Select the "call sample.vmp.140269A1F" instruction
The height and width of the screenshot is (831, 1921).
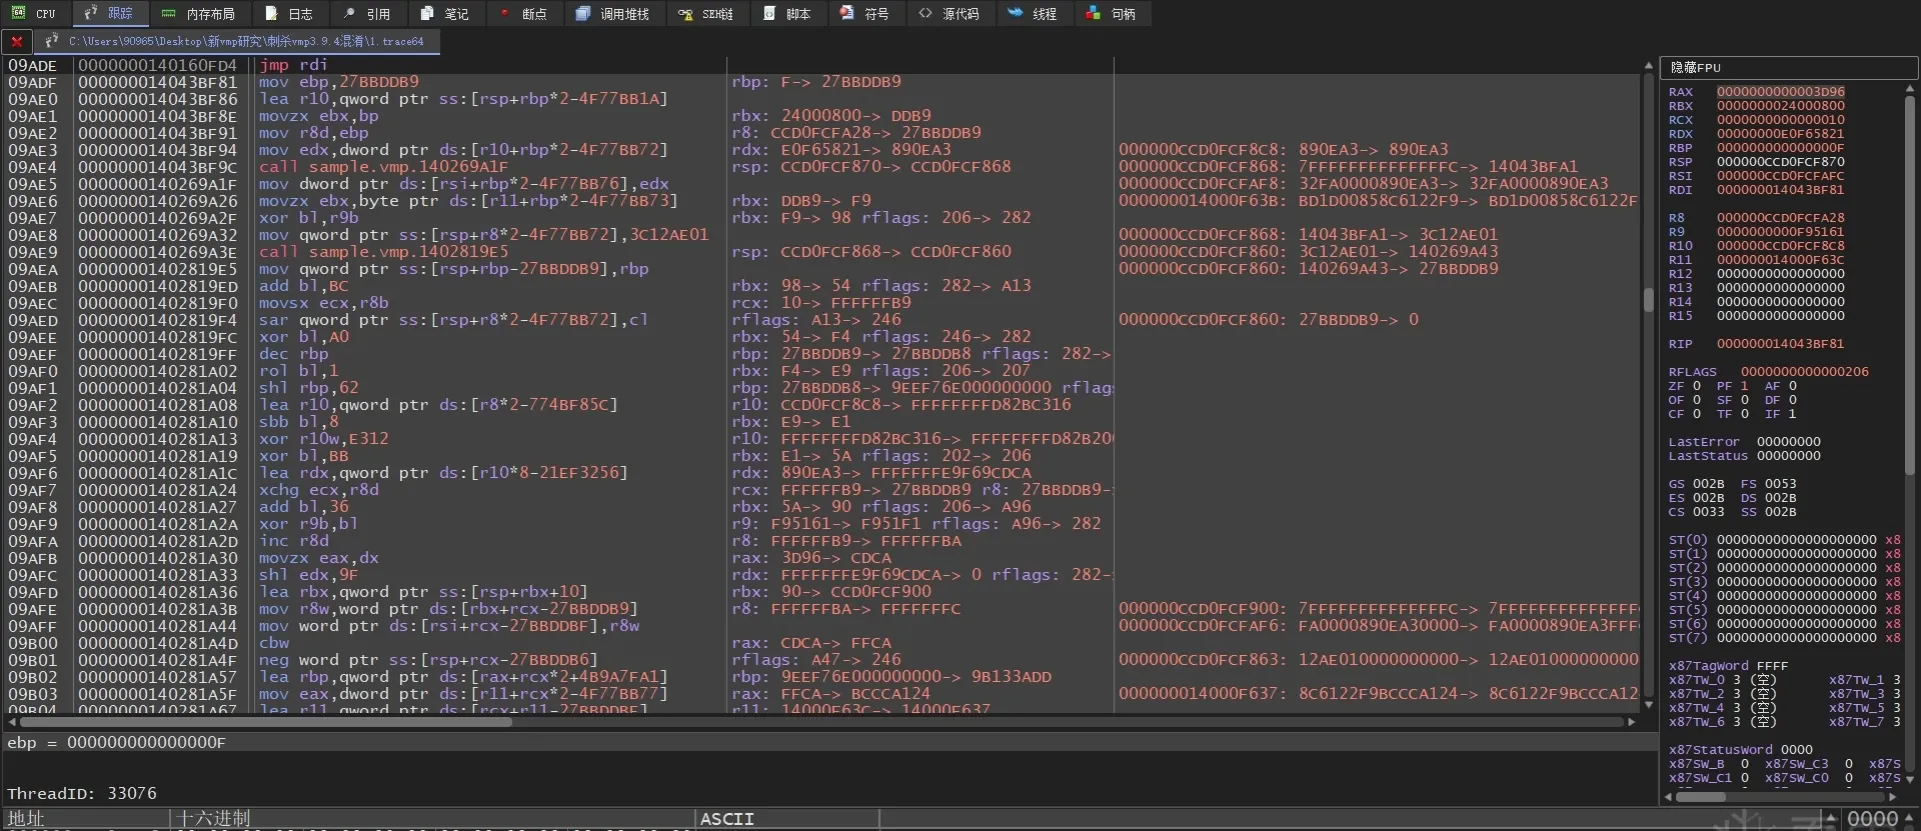(x=383, y=167)
